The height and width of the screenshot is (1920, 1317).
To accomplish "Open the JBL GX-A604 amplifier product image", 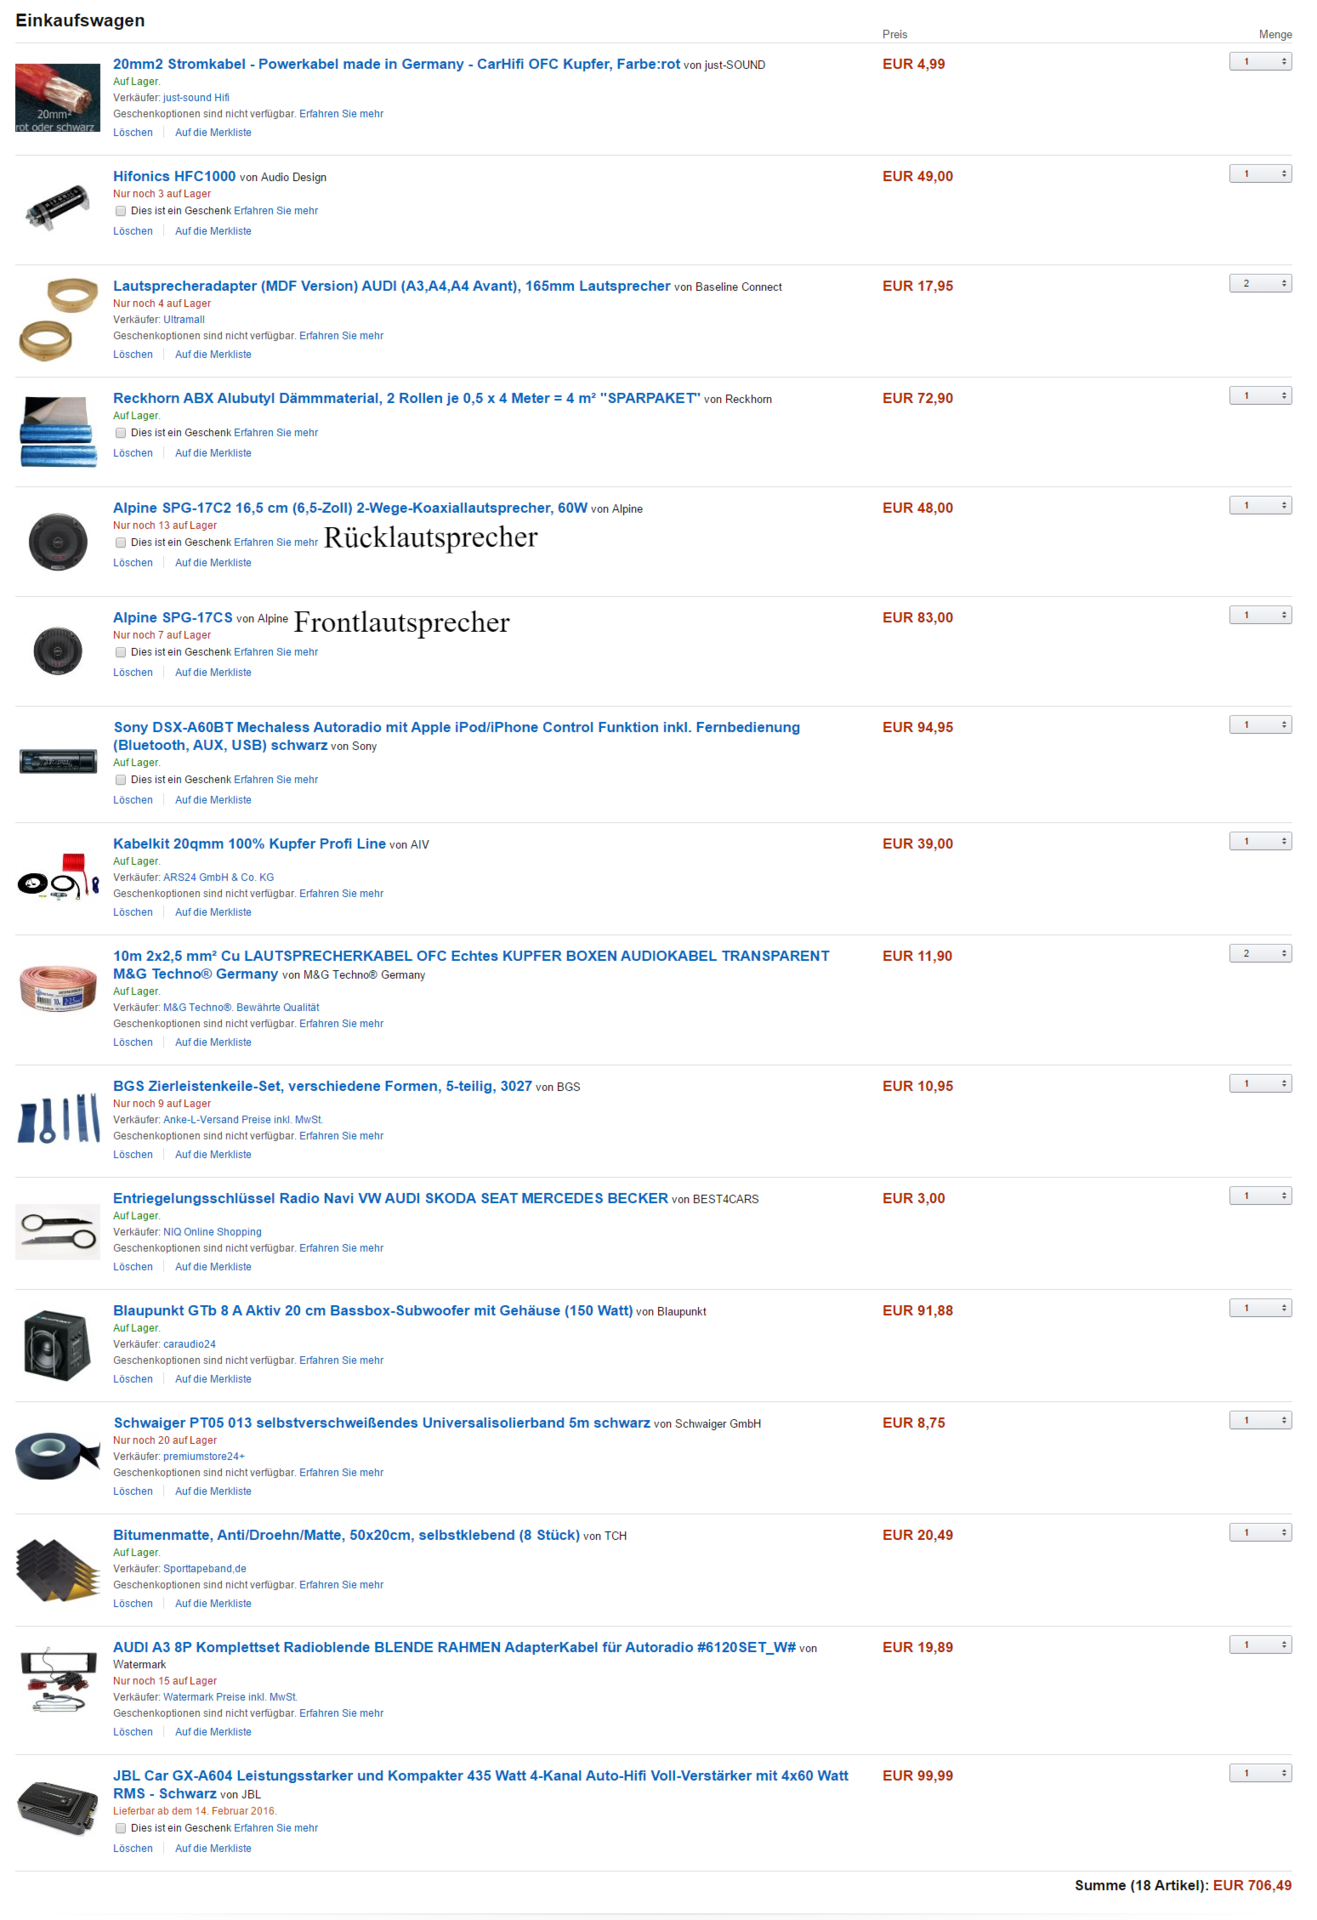I will point(57,1808).
